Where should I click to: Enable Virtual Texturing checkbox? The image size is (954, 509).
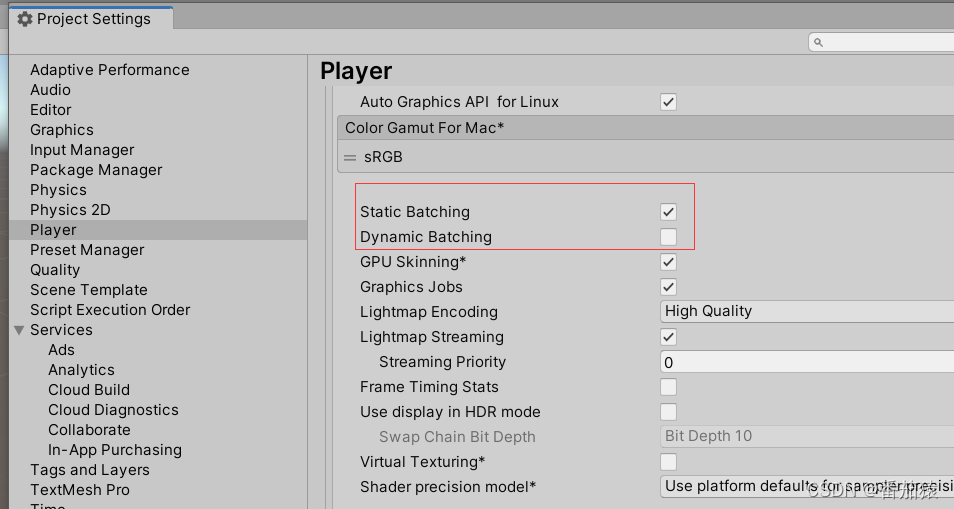[x=668, y=462]
